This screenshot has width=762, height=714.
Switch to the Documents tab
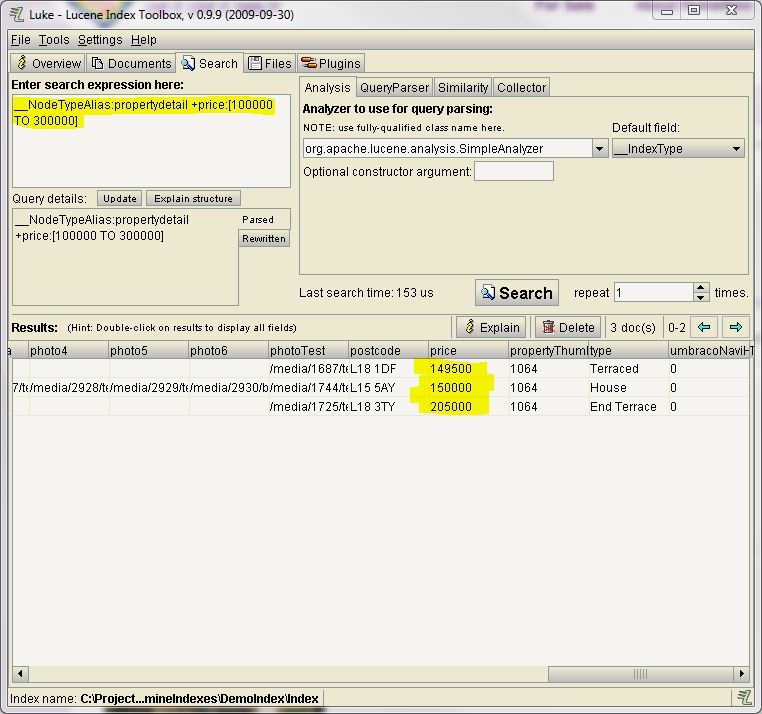coord(131,63)
